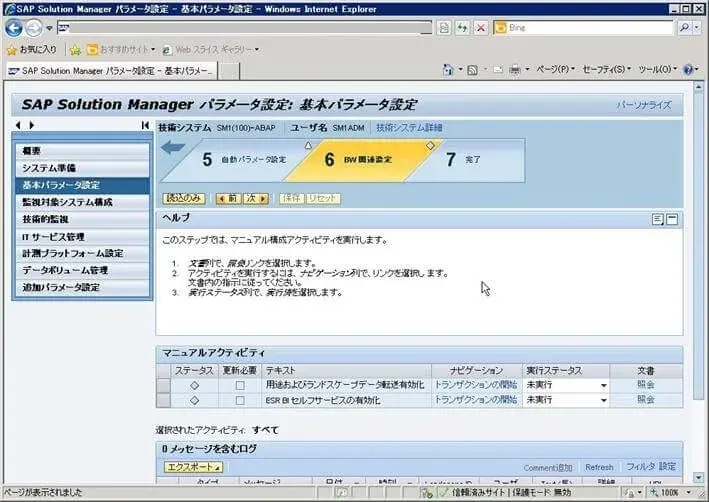Select 追加パラメータ設定 in sidebar
This screenshot has height=502, width=709.
82,288
